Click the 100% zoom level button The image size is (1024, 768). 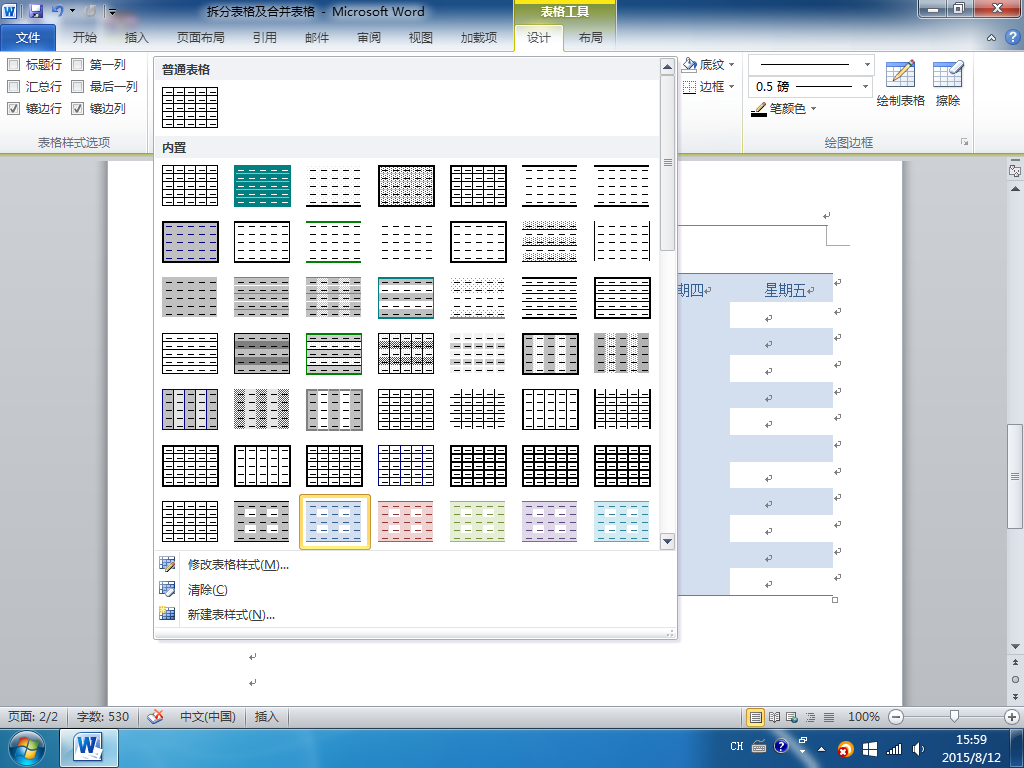pyautogui.click(x=863, y=717)
